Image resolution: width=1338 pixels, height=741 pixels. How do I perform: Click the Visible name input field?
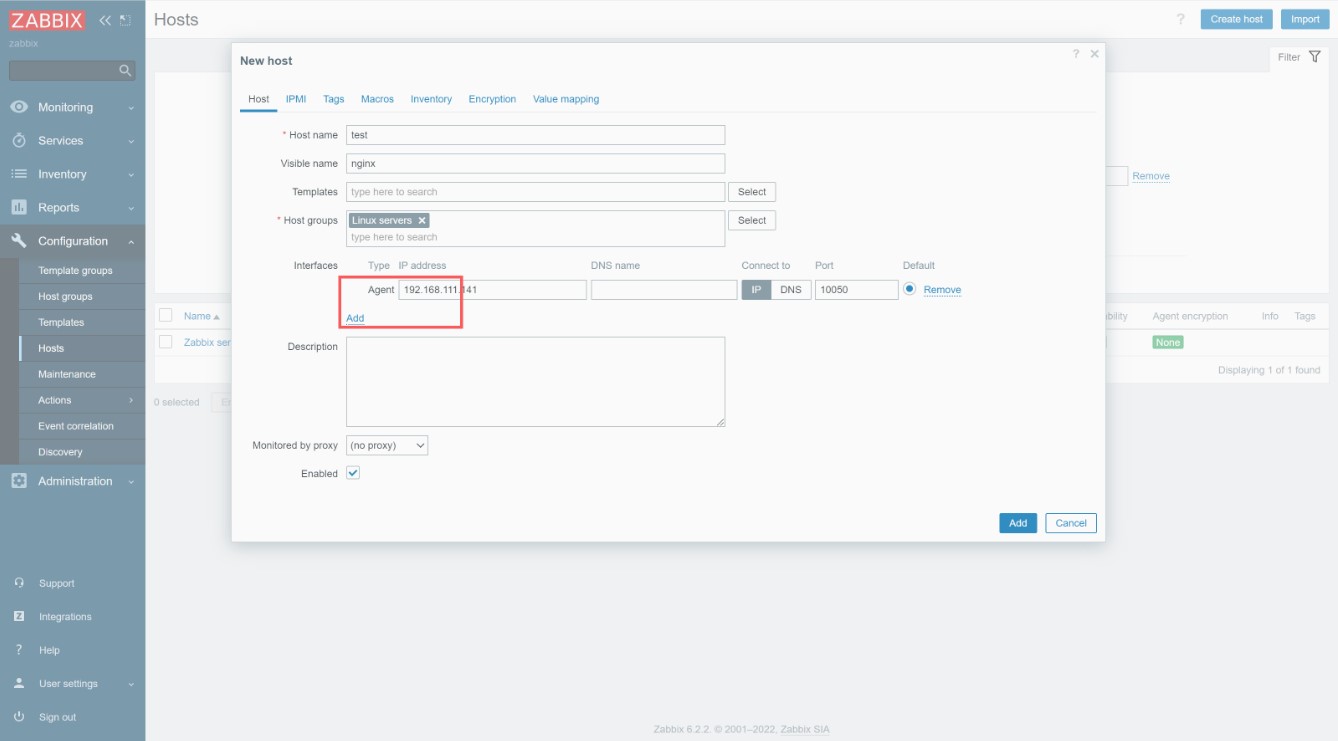point(535,163)
